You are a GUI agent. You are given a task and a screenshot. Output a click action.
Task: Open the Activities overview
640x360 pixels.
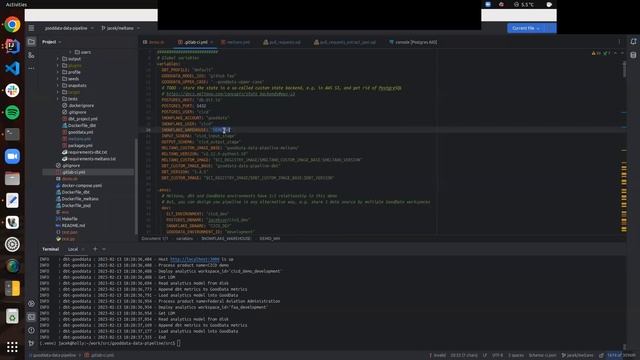(16, 4)
